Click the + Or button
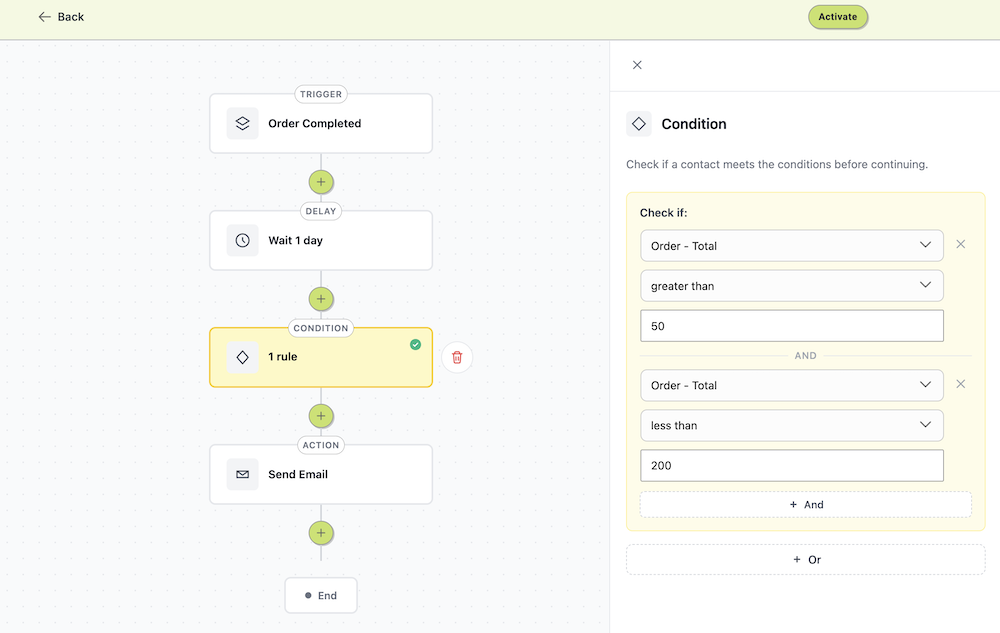Viewport: 1000px width, 633px height. click(x=805, y=560)
